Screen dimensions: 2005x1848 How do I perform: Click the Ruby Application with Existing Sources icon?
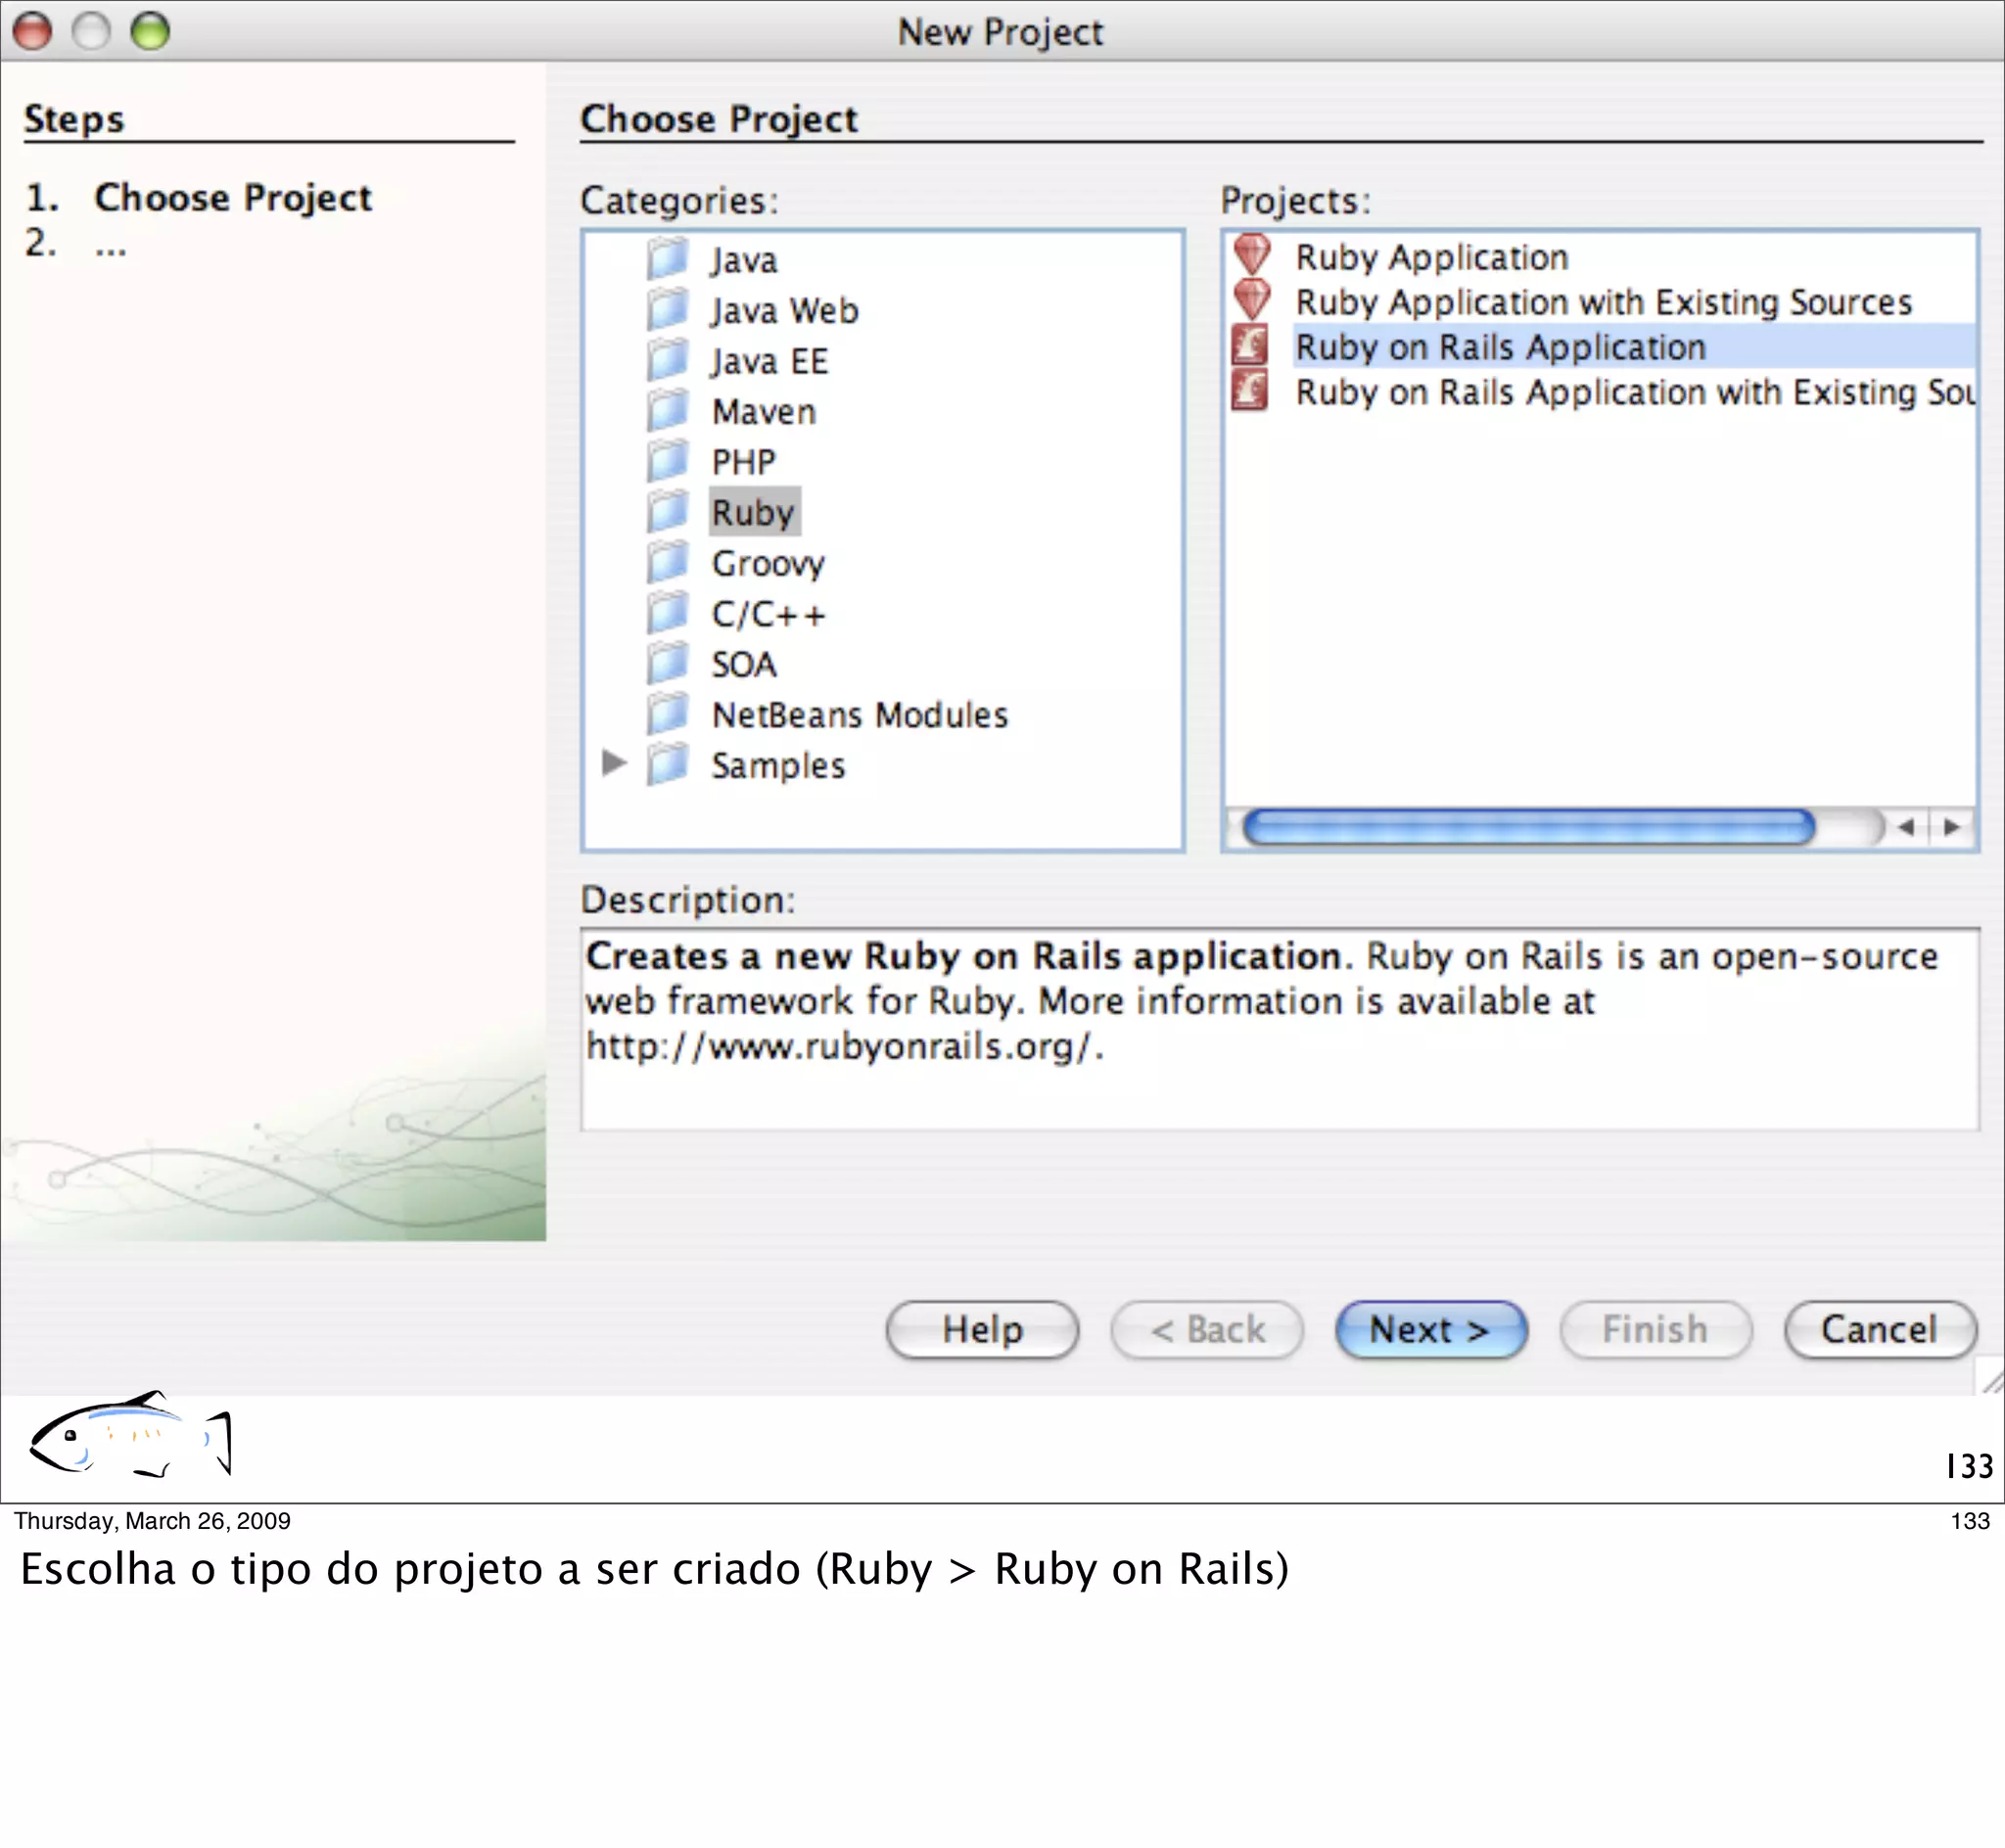(1251, 300)
